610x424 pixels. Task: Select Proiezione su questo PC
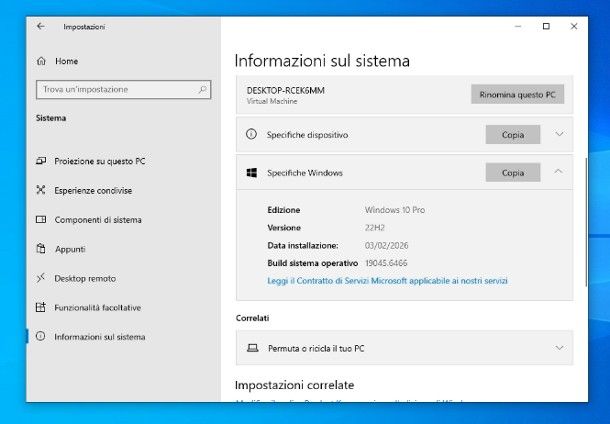click(x=100, y=161)
